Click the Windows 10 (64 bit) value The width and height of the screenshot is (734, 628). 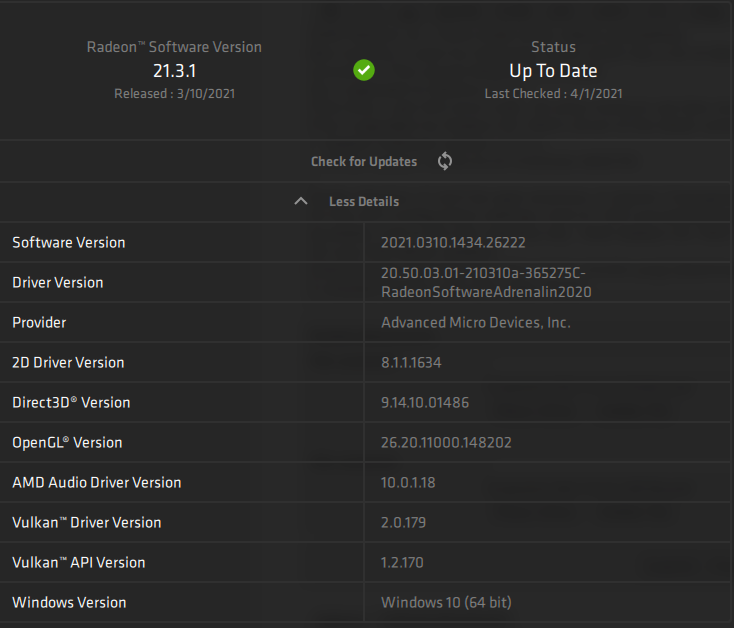tap(446, 603)
